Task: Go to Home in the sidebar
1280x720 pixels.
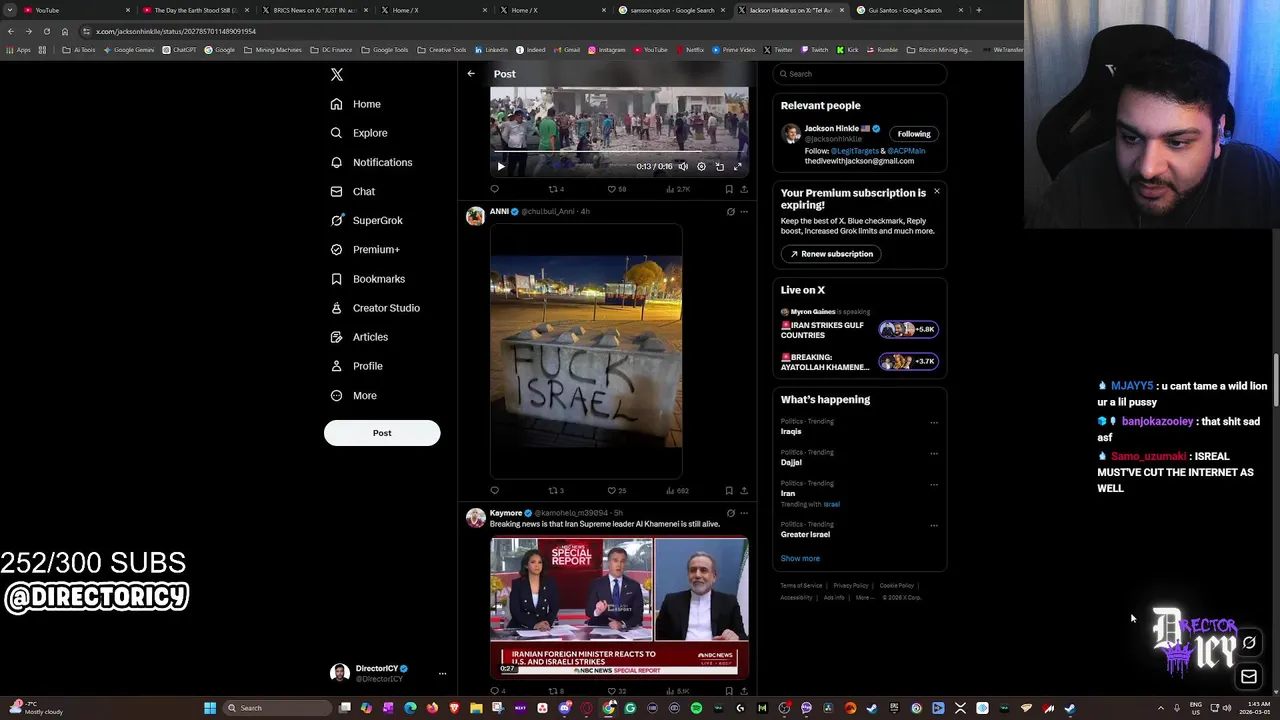Action: pos(357,104)
